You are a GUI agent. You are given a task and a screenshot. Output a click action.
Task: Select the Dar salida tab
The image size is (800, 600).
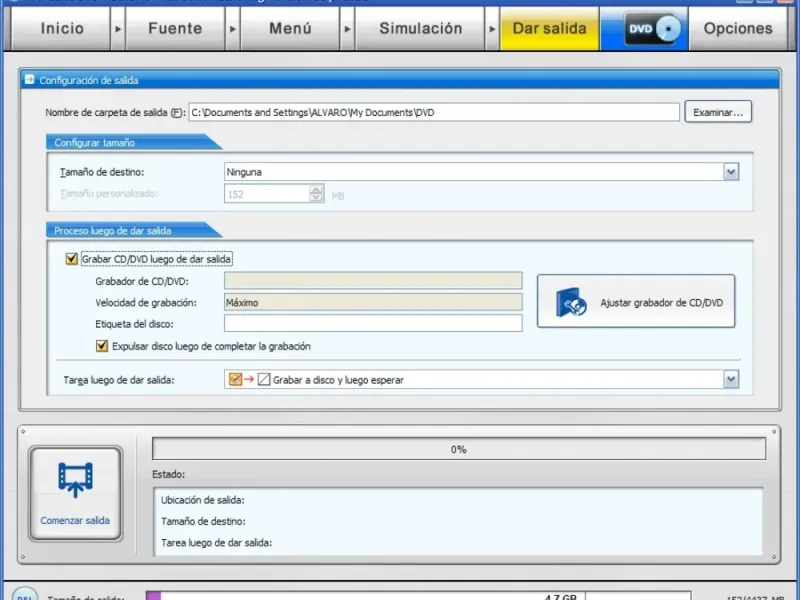(549, 29)
